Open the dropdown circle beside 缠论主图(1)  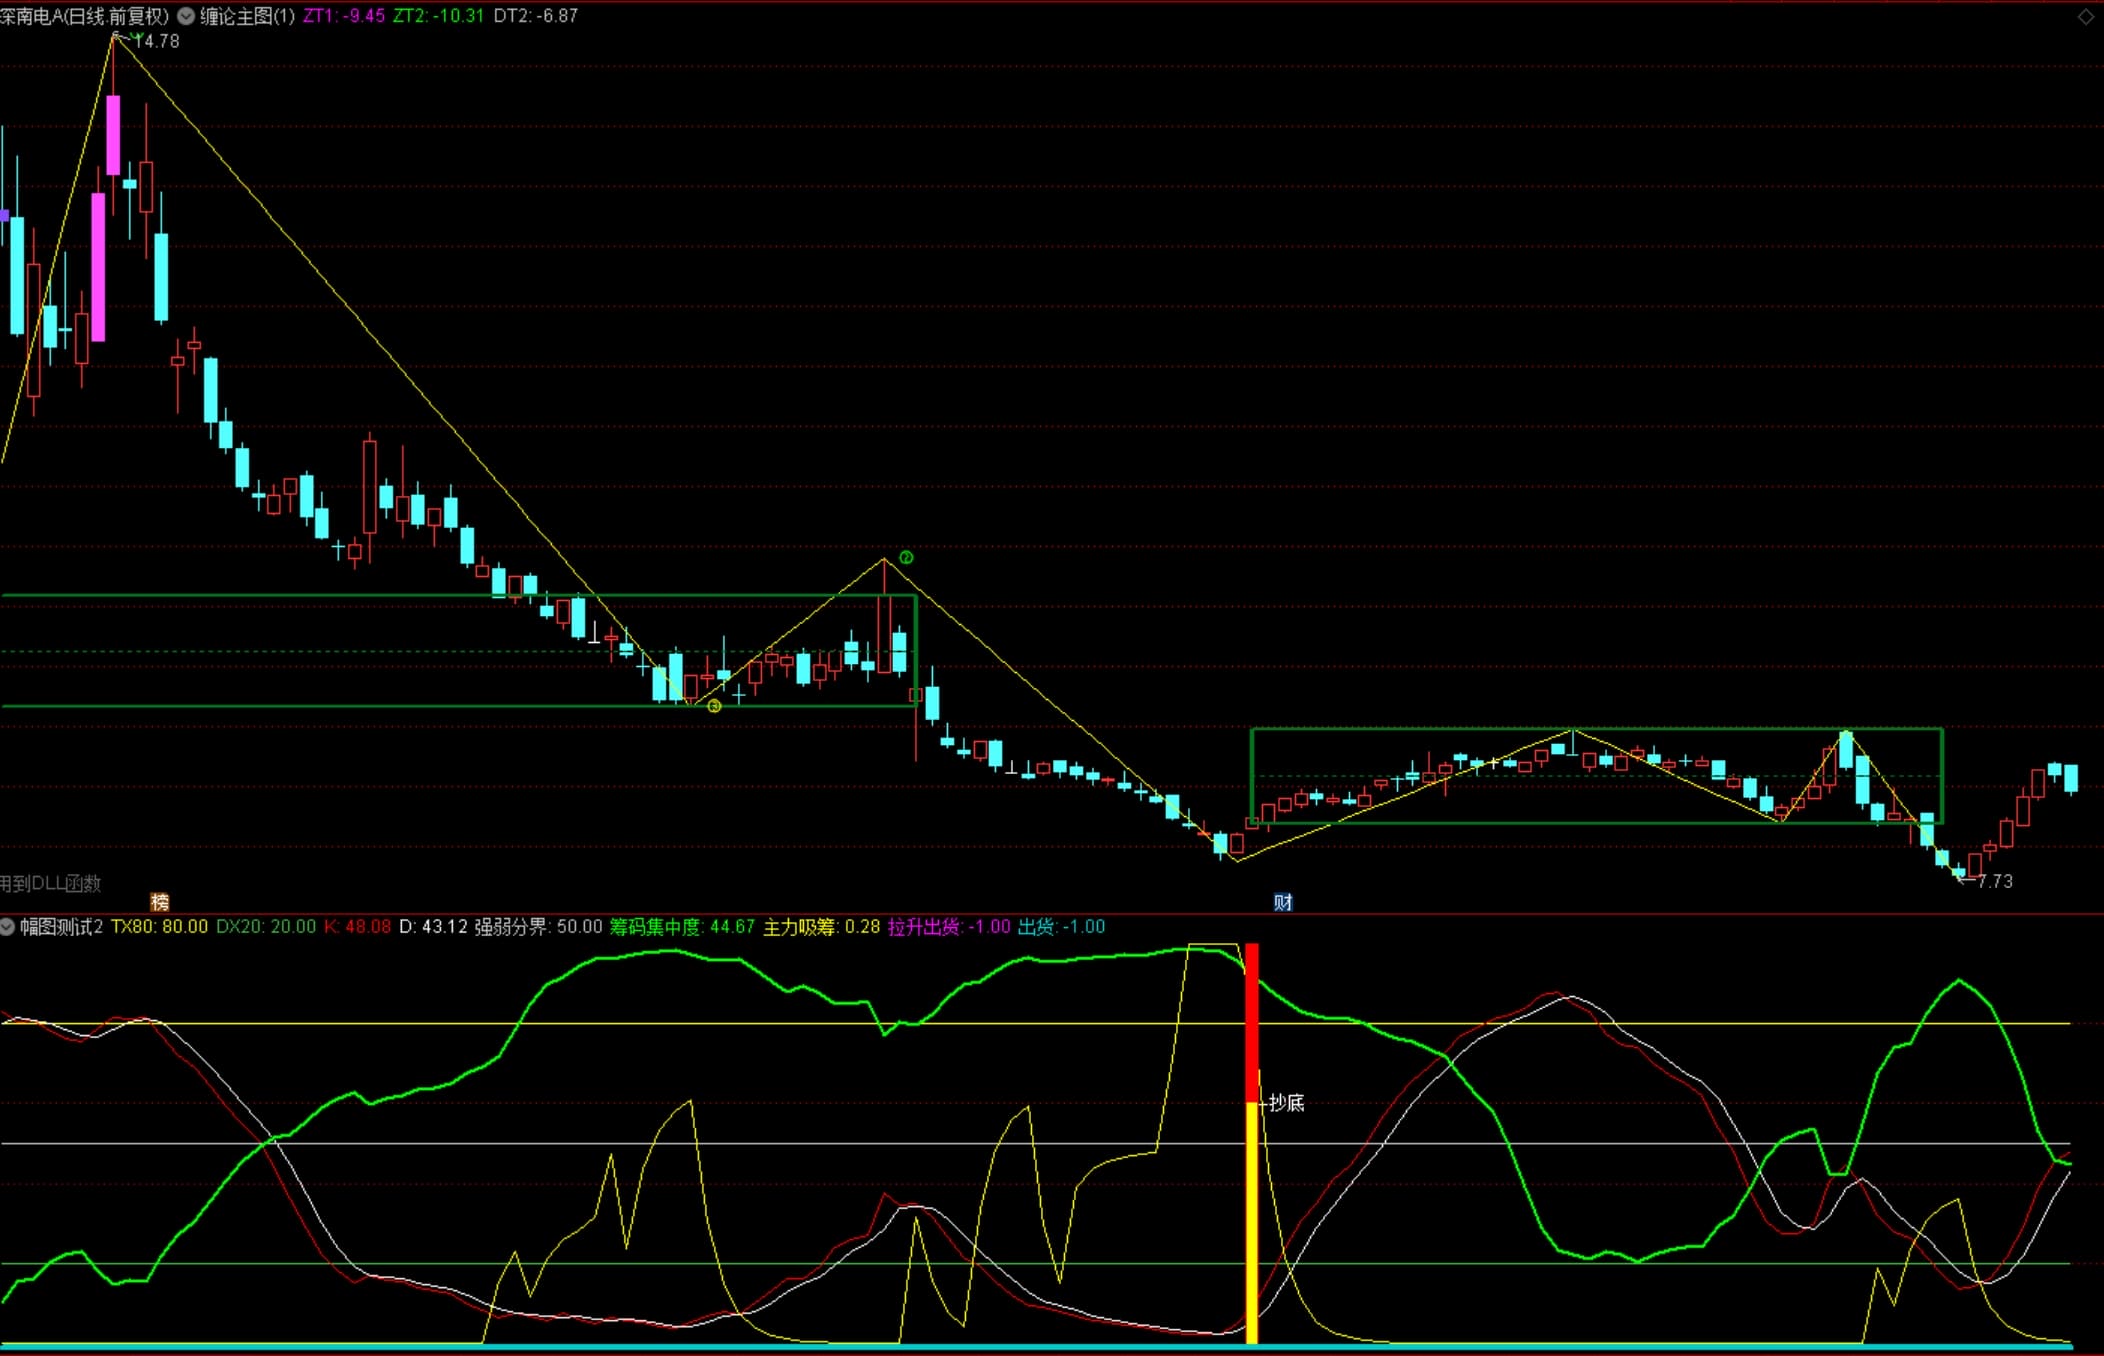(186, 16)
